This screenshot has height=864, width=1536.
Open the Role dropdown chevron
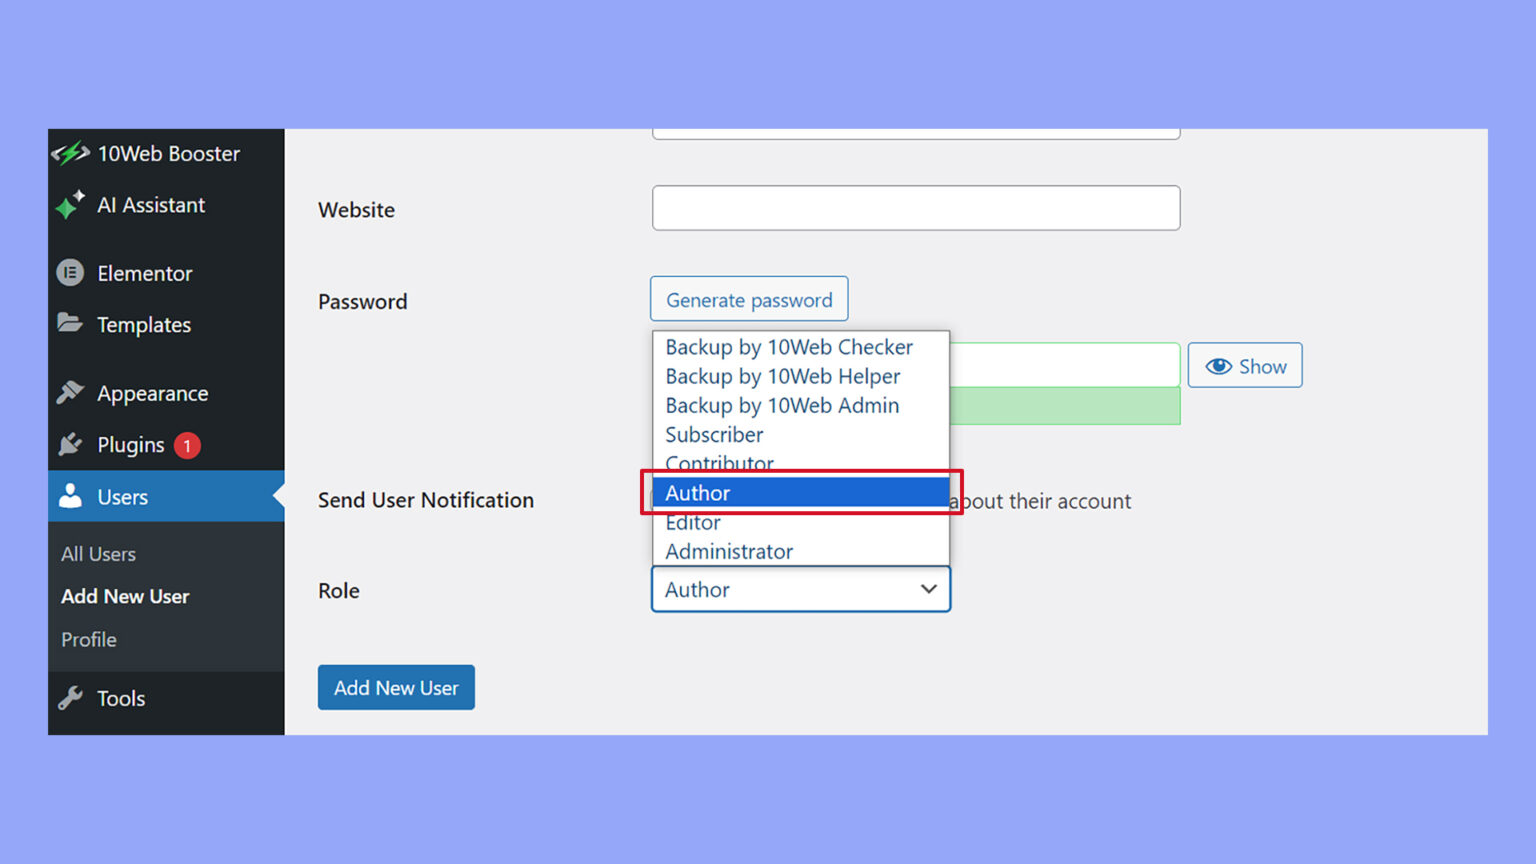(928, 589)
